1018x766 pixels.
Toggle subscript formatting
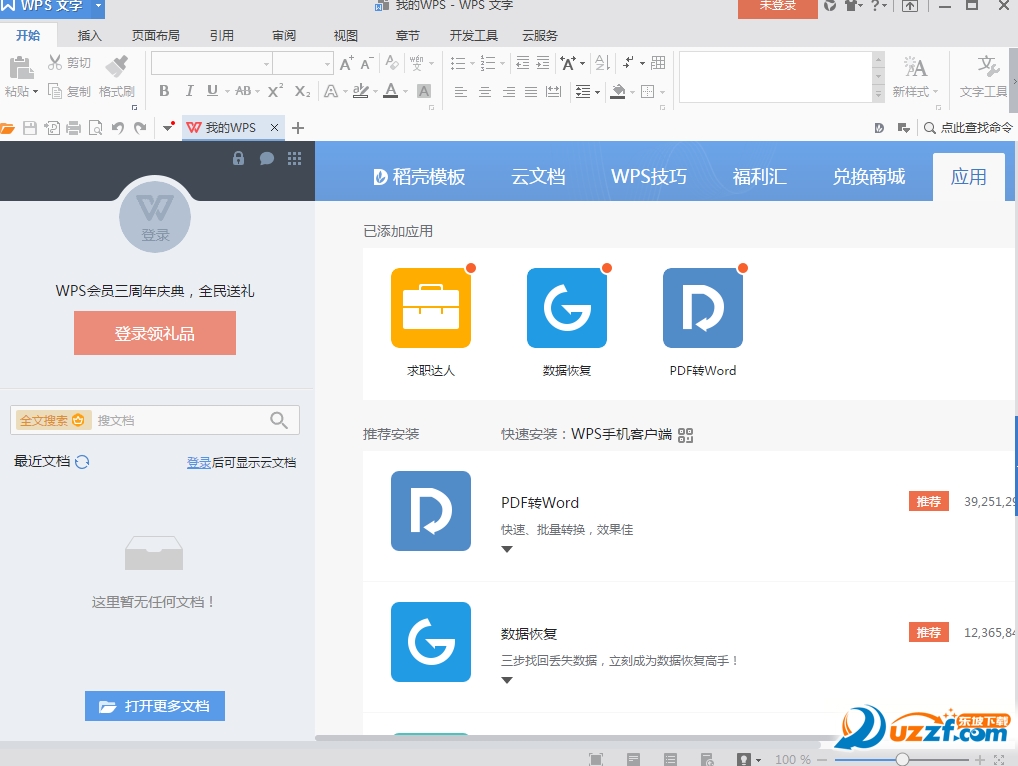(302, 91)
